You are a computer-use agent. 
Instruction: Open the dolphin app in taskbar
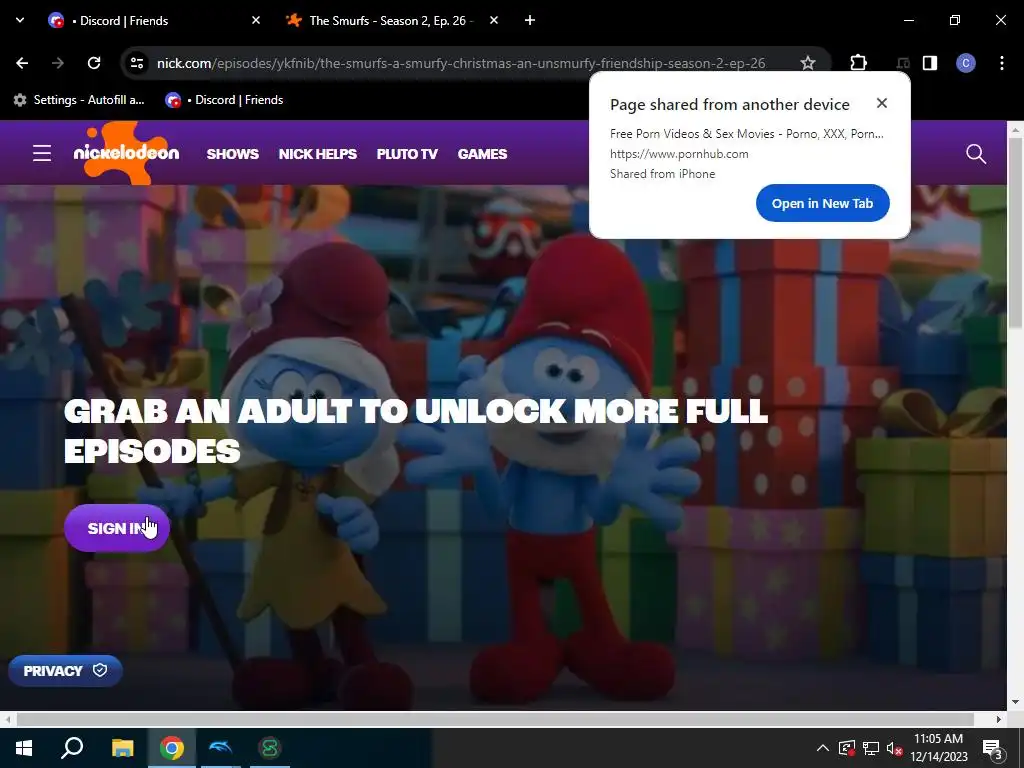221,748
